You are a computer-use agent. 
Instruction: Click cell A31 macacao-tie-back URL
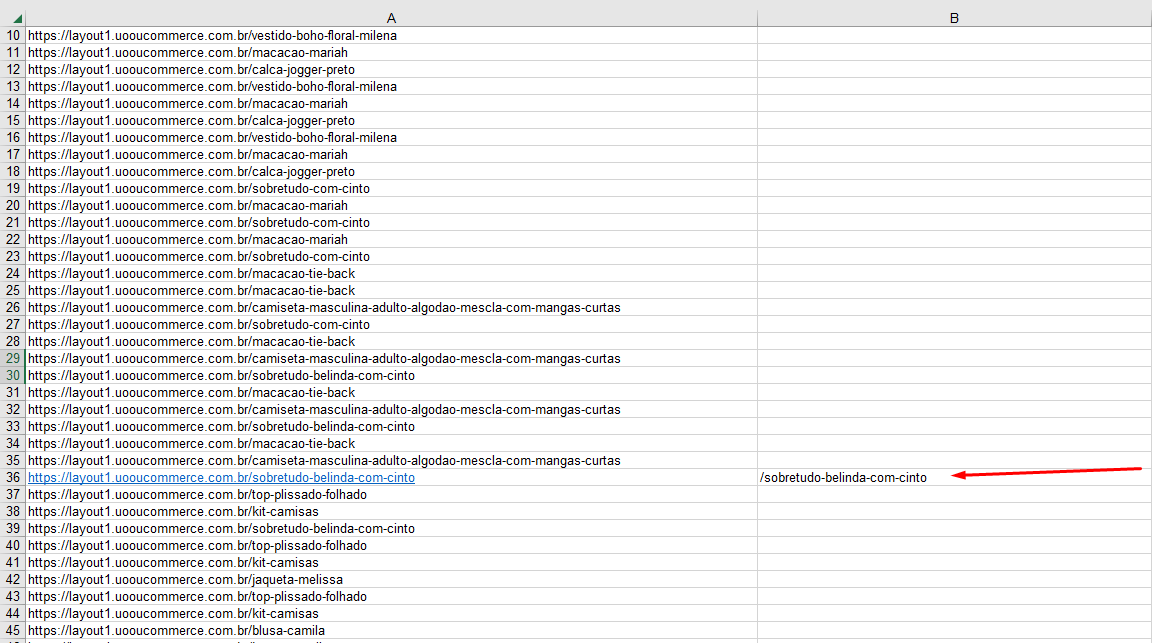tap(391, 392)
